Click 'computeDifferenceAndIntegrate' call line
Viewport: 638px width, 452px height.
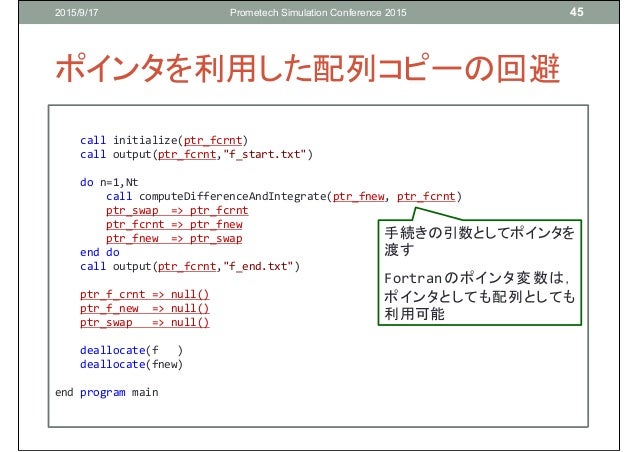click(x=284, y=197)
